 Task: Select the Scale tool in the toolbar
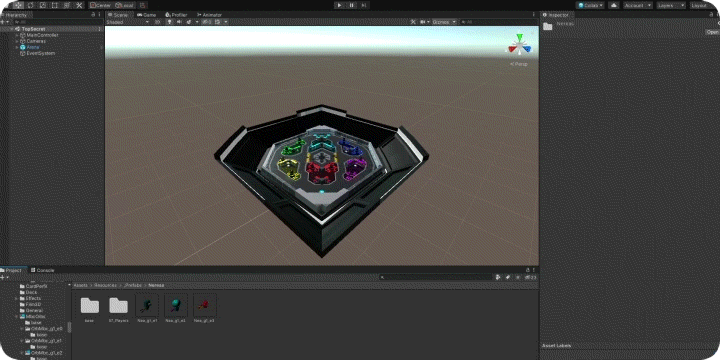pyautogui.click(x=42, y=5)
